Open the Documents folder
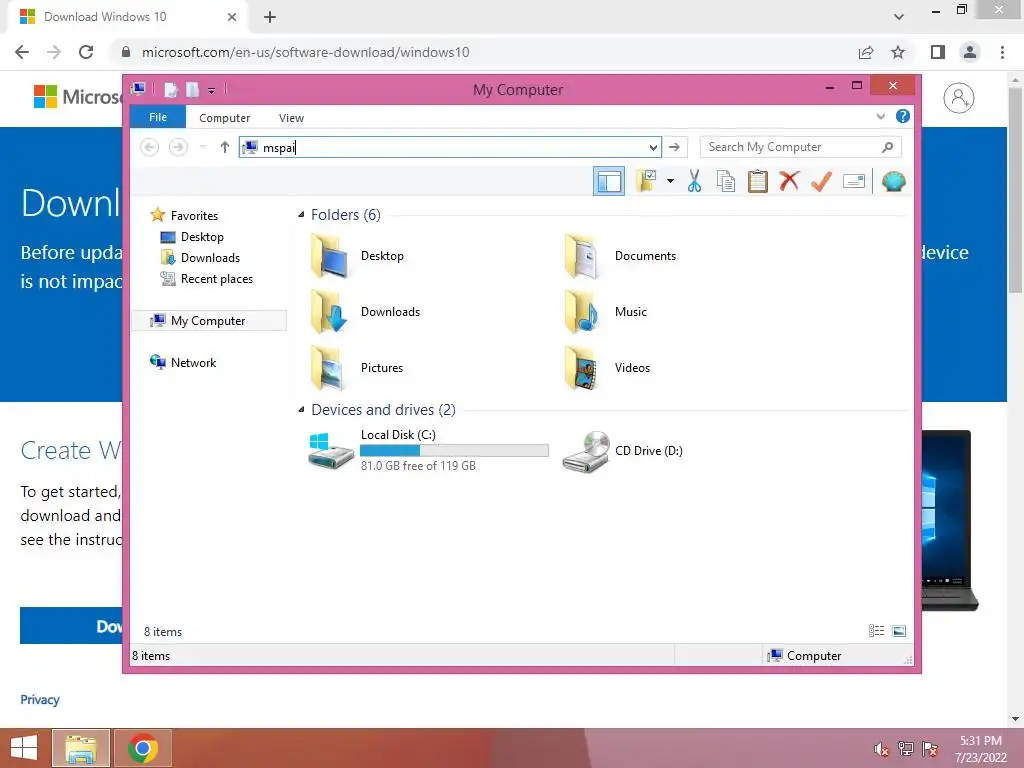 tap(620, 256)
